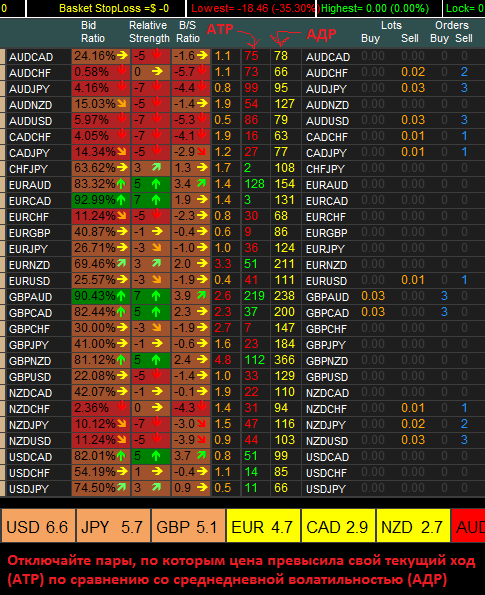Image resolution: width=485 pixels, height=595 pixels.
Task: Toggle the tan pair switch beside USDCHF row
Action: coord(2,473)
